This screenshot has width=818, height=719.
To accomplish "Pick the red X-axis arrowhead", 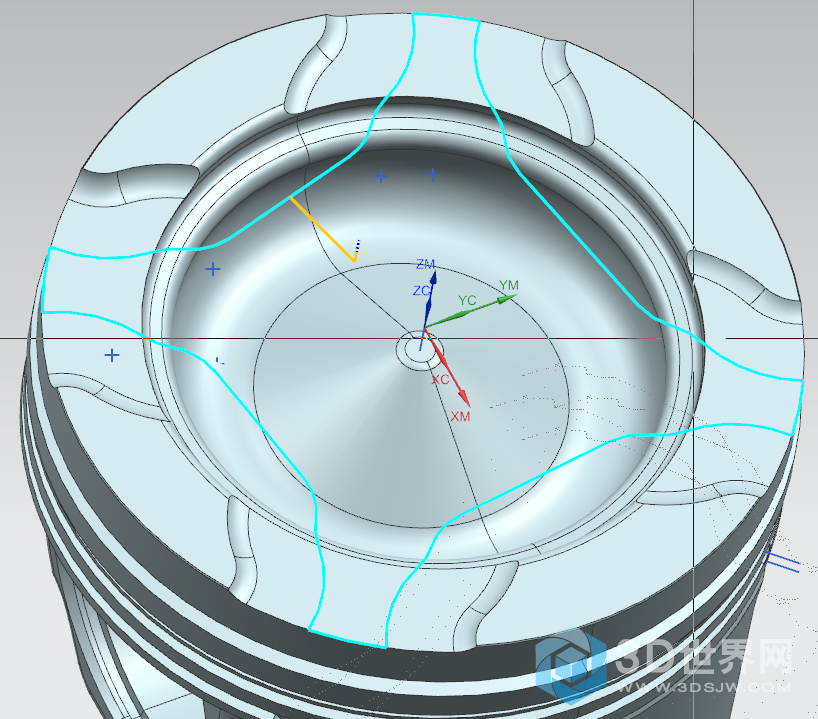I will [x=464, y=397].
